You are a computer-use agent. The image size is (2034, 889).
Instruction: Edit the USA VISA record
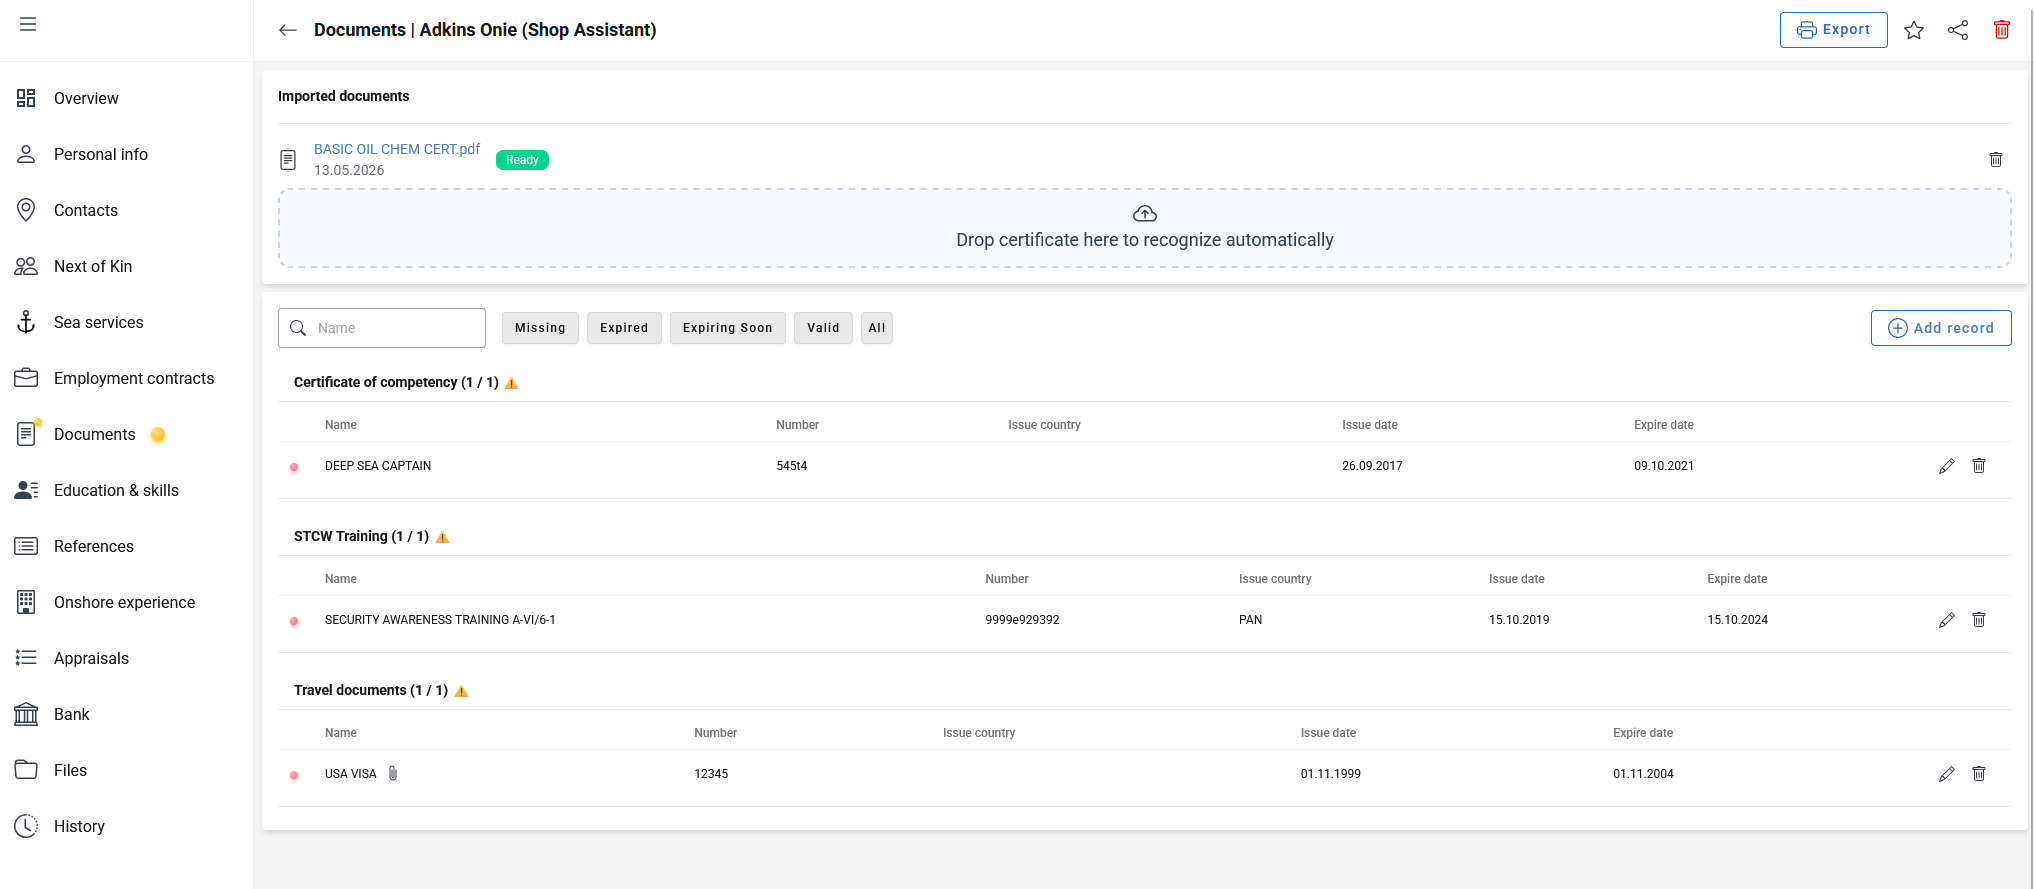click(x=1947, y=774)
